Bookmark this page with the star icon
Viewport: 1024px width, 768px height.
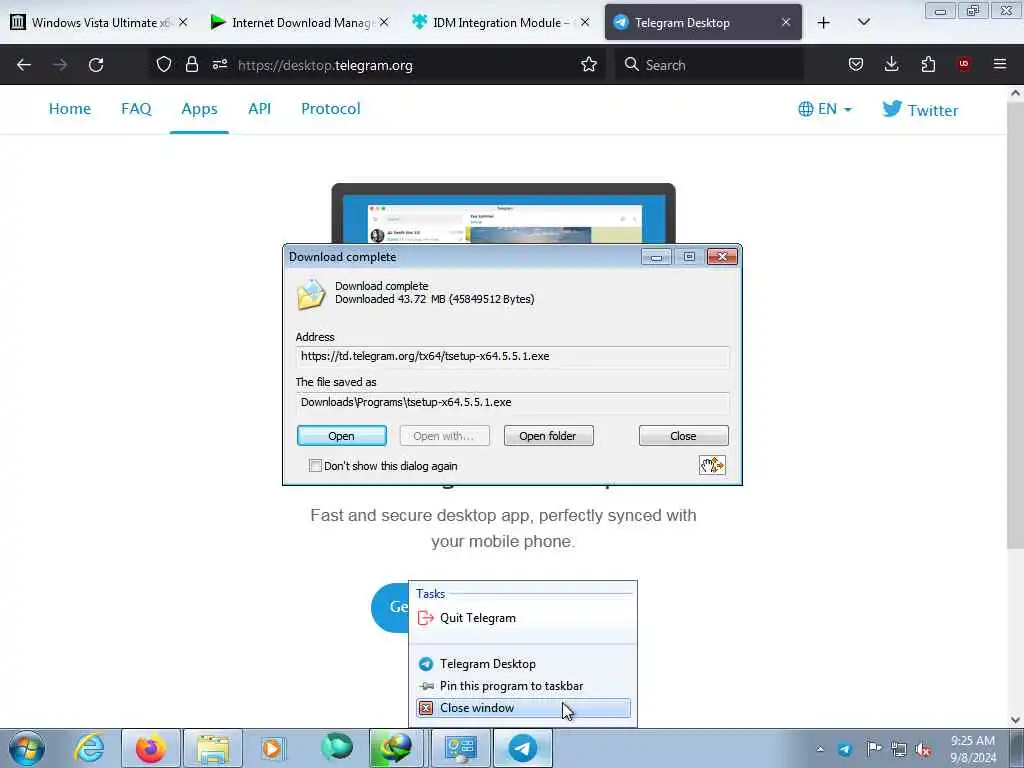click(x=589, y=65)
